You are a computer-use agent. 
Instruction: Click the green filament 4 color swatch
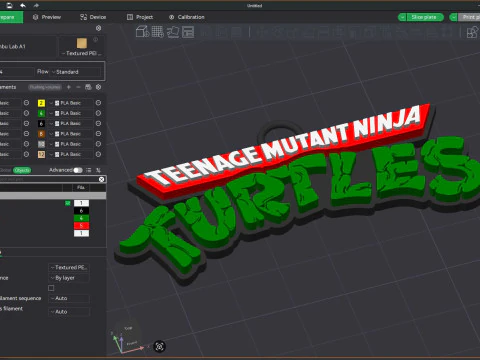tap(41, 113)
